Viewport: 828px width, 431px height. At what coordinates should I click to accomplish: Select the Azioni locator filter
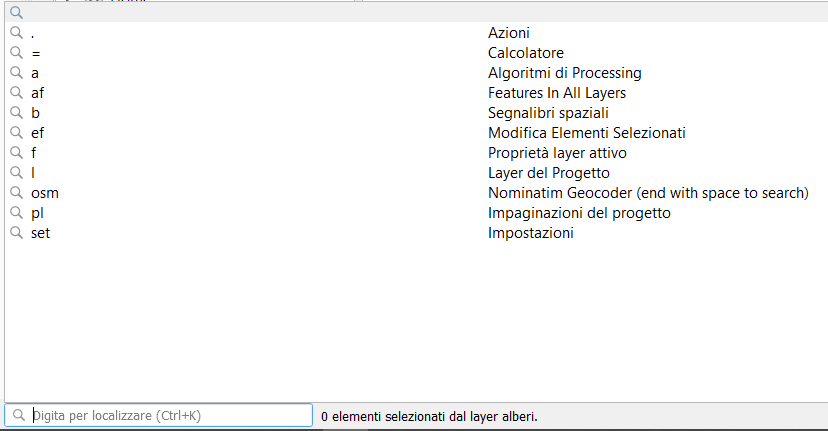(508, 33)
